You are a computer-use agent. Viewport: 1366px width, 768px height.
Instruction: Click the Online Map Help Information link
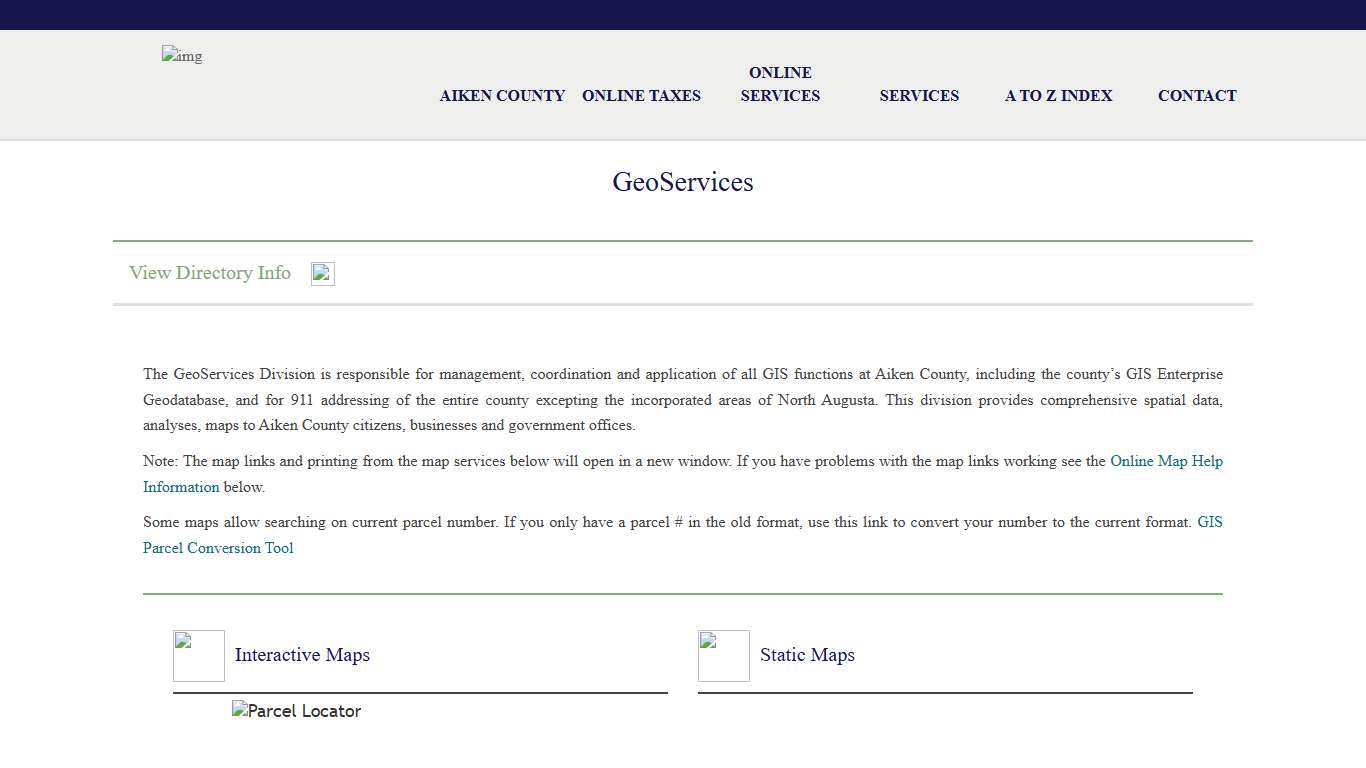point(1166,461)
